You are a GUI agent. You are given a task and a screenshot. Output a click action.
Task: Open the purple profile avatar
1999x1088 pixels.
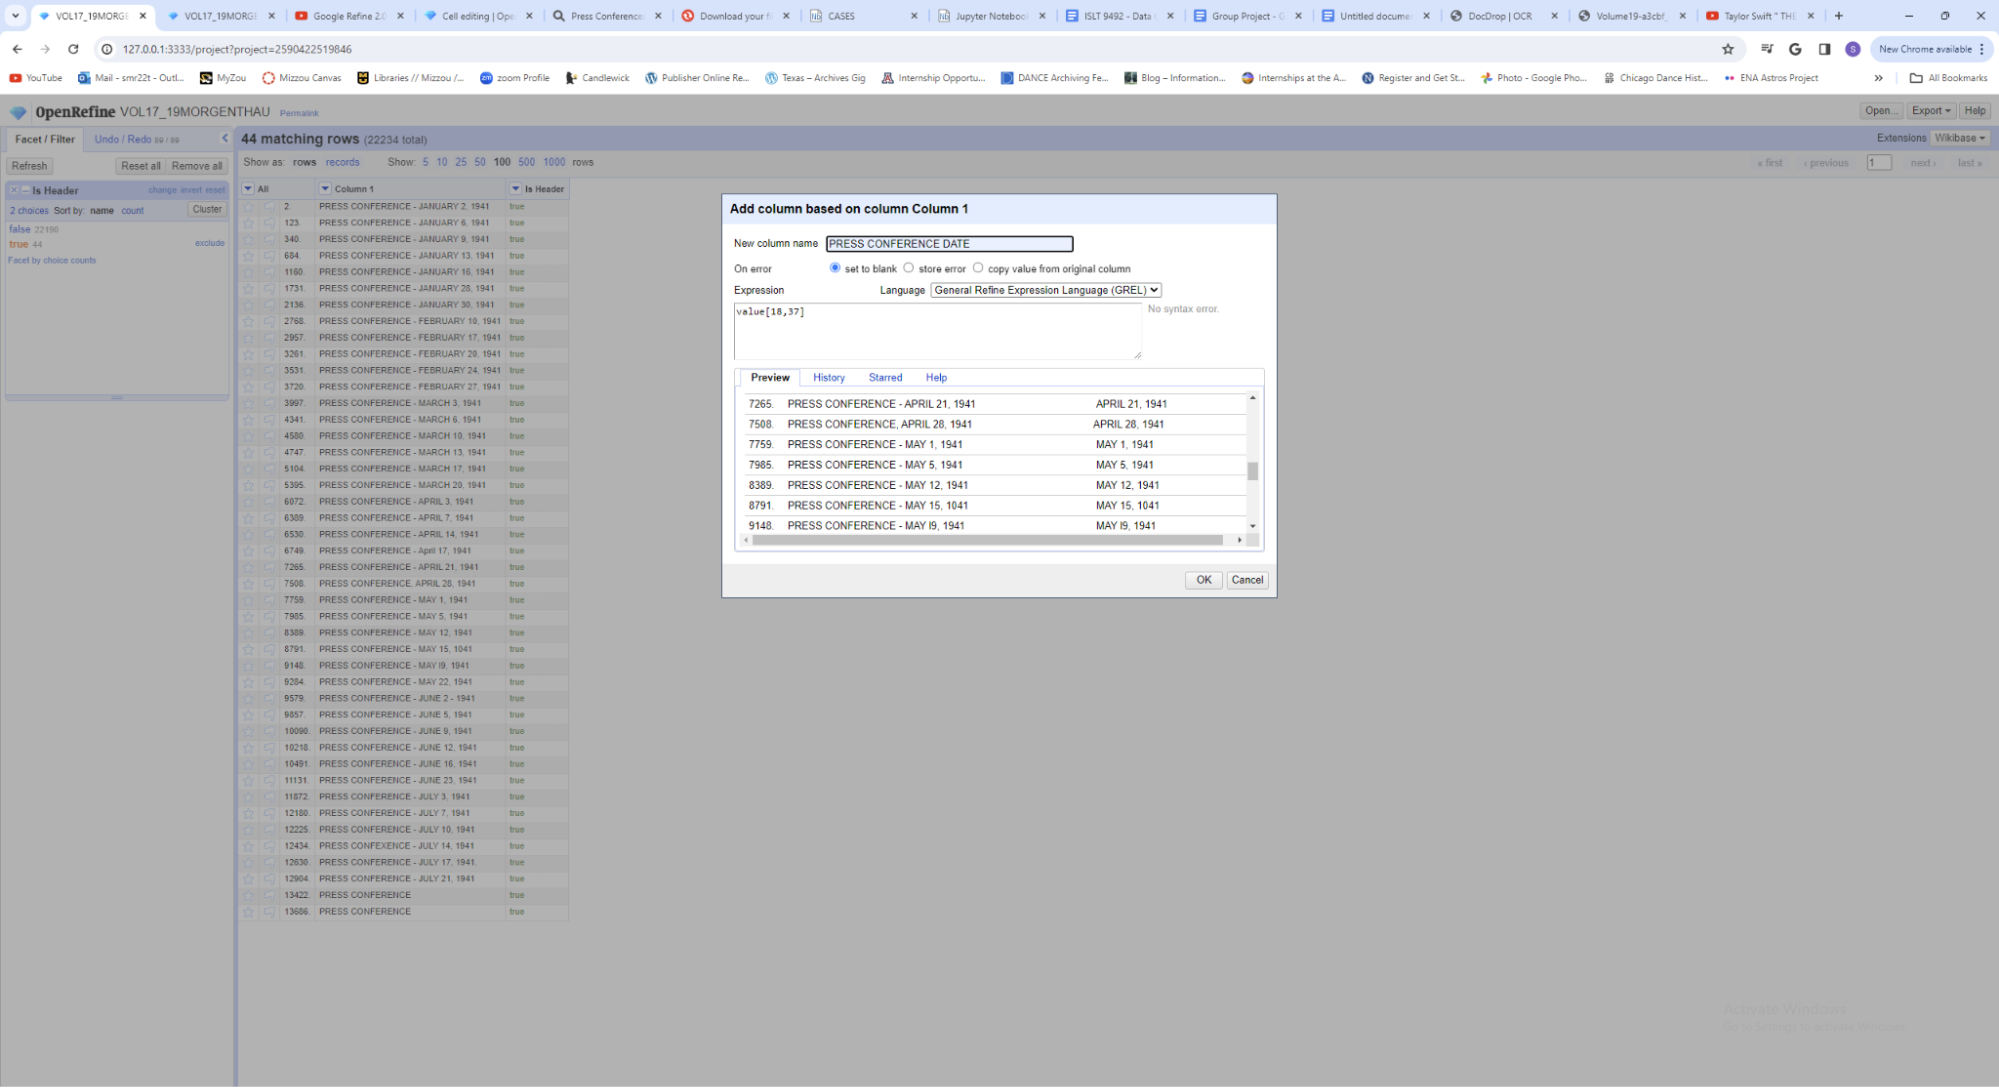pos(1853,49)
